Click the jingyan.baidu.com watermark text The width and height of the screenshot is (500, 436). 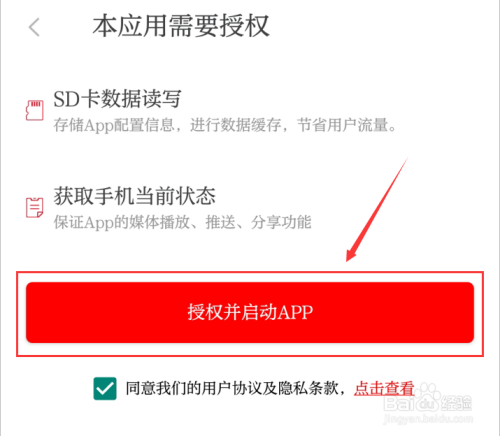click(x=428, y=419)
